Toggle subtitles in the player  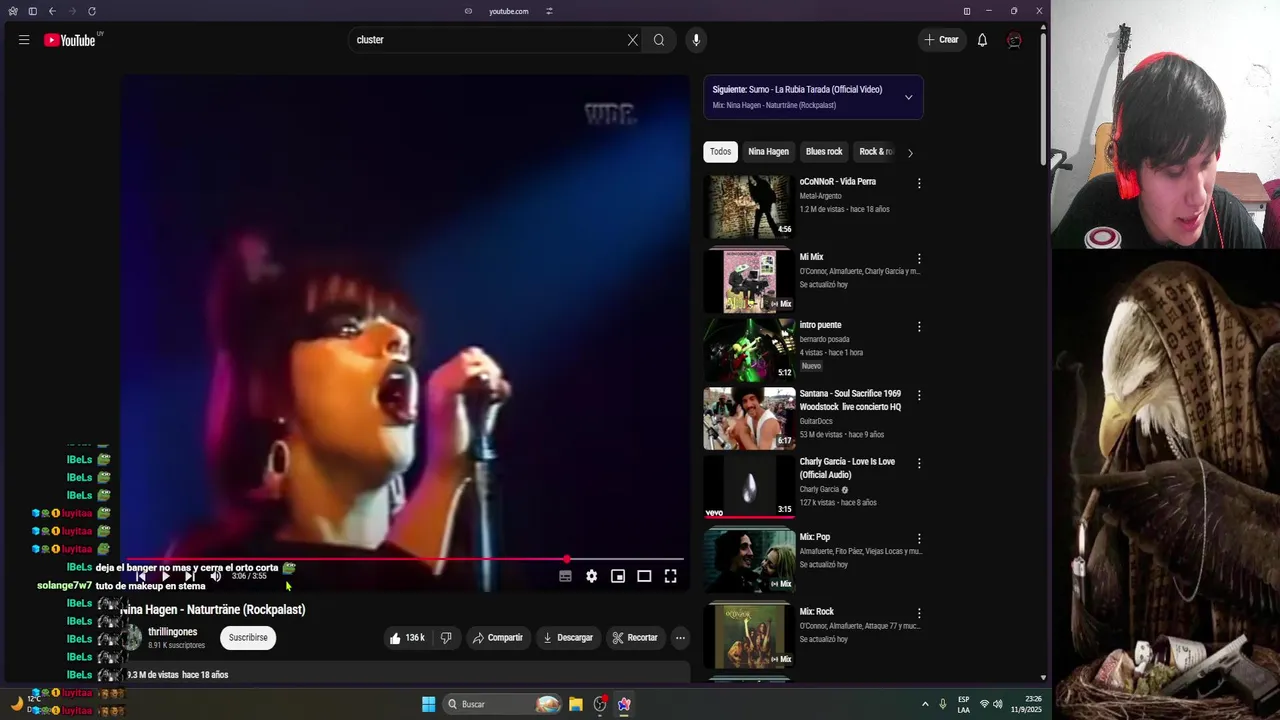(x=565, y=576)
